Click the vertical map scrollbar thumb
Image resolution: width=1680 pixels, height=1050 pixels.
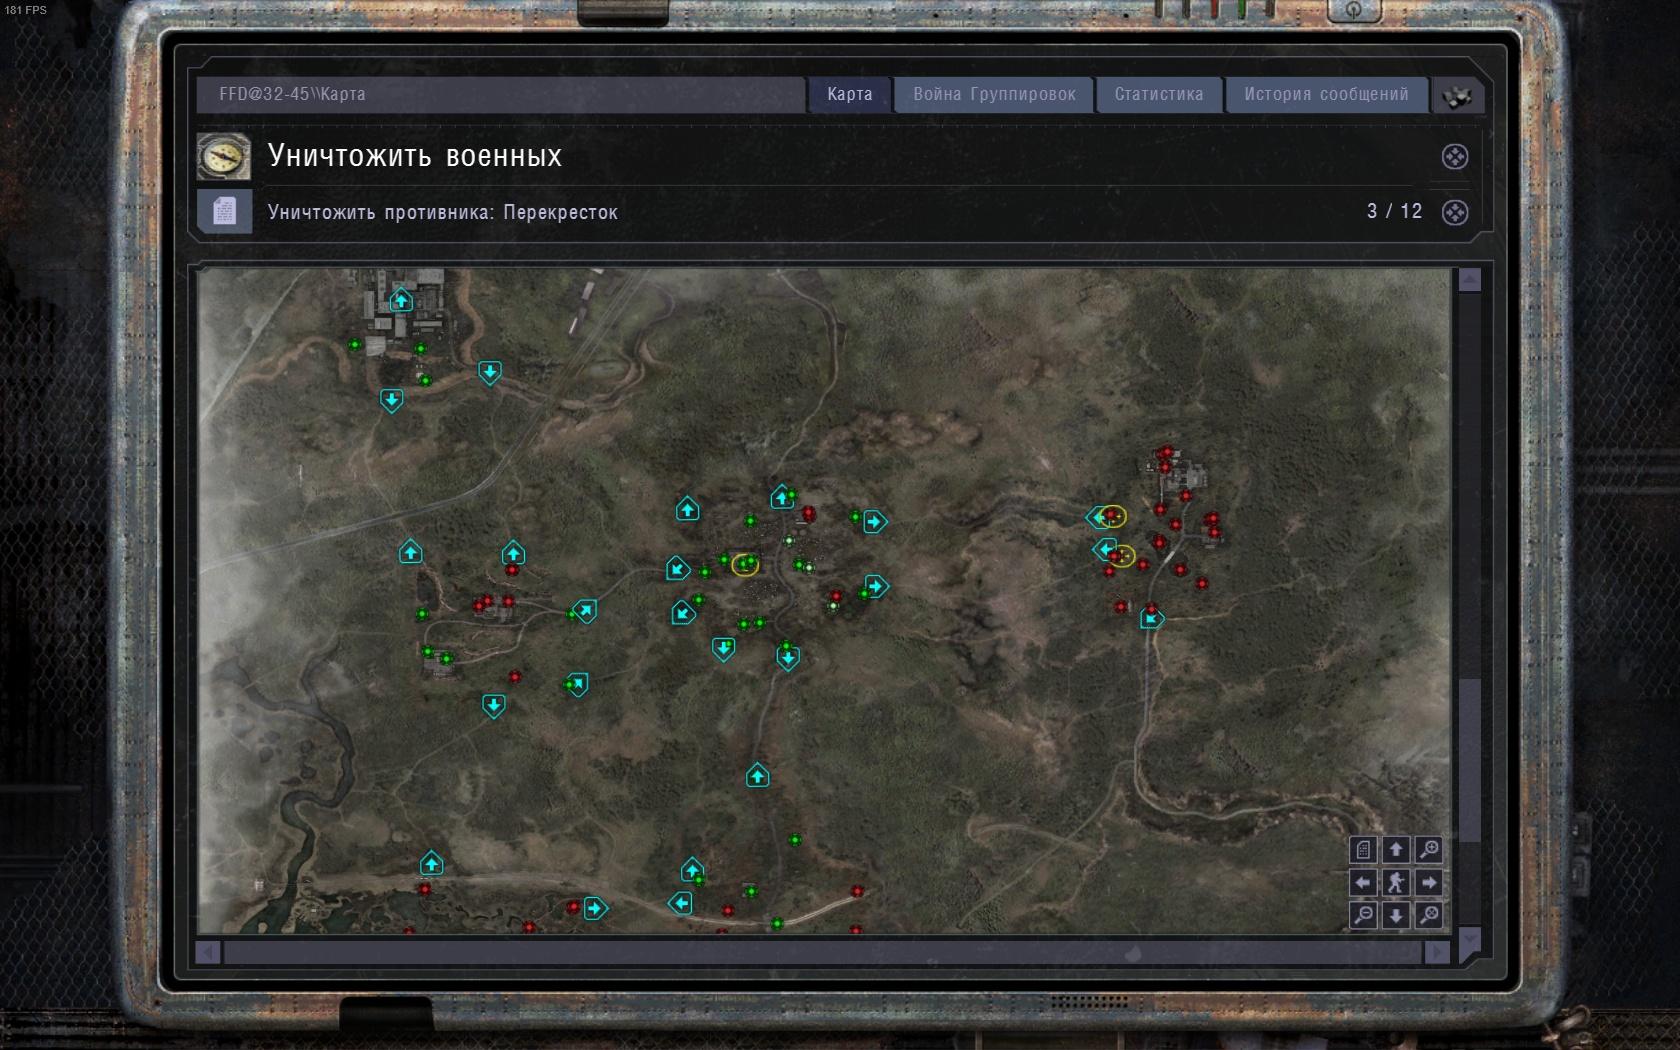1469,760
